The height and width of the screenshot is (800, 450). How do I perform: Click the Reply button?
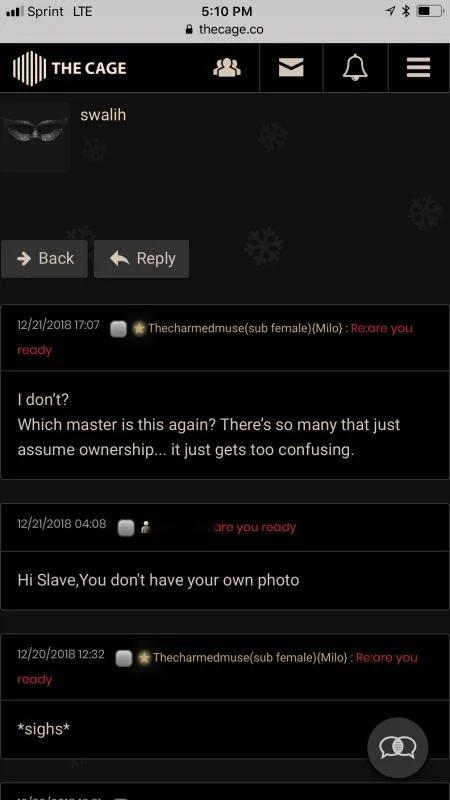pos(141,259)
